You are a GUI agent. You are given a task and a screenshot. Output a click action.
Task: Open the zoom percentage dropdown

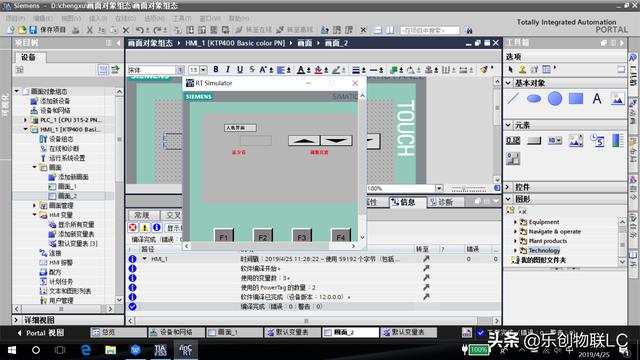[x=439, y=189]
